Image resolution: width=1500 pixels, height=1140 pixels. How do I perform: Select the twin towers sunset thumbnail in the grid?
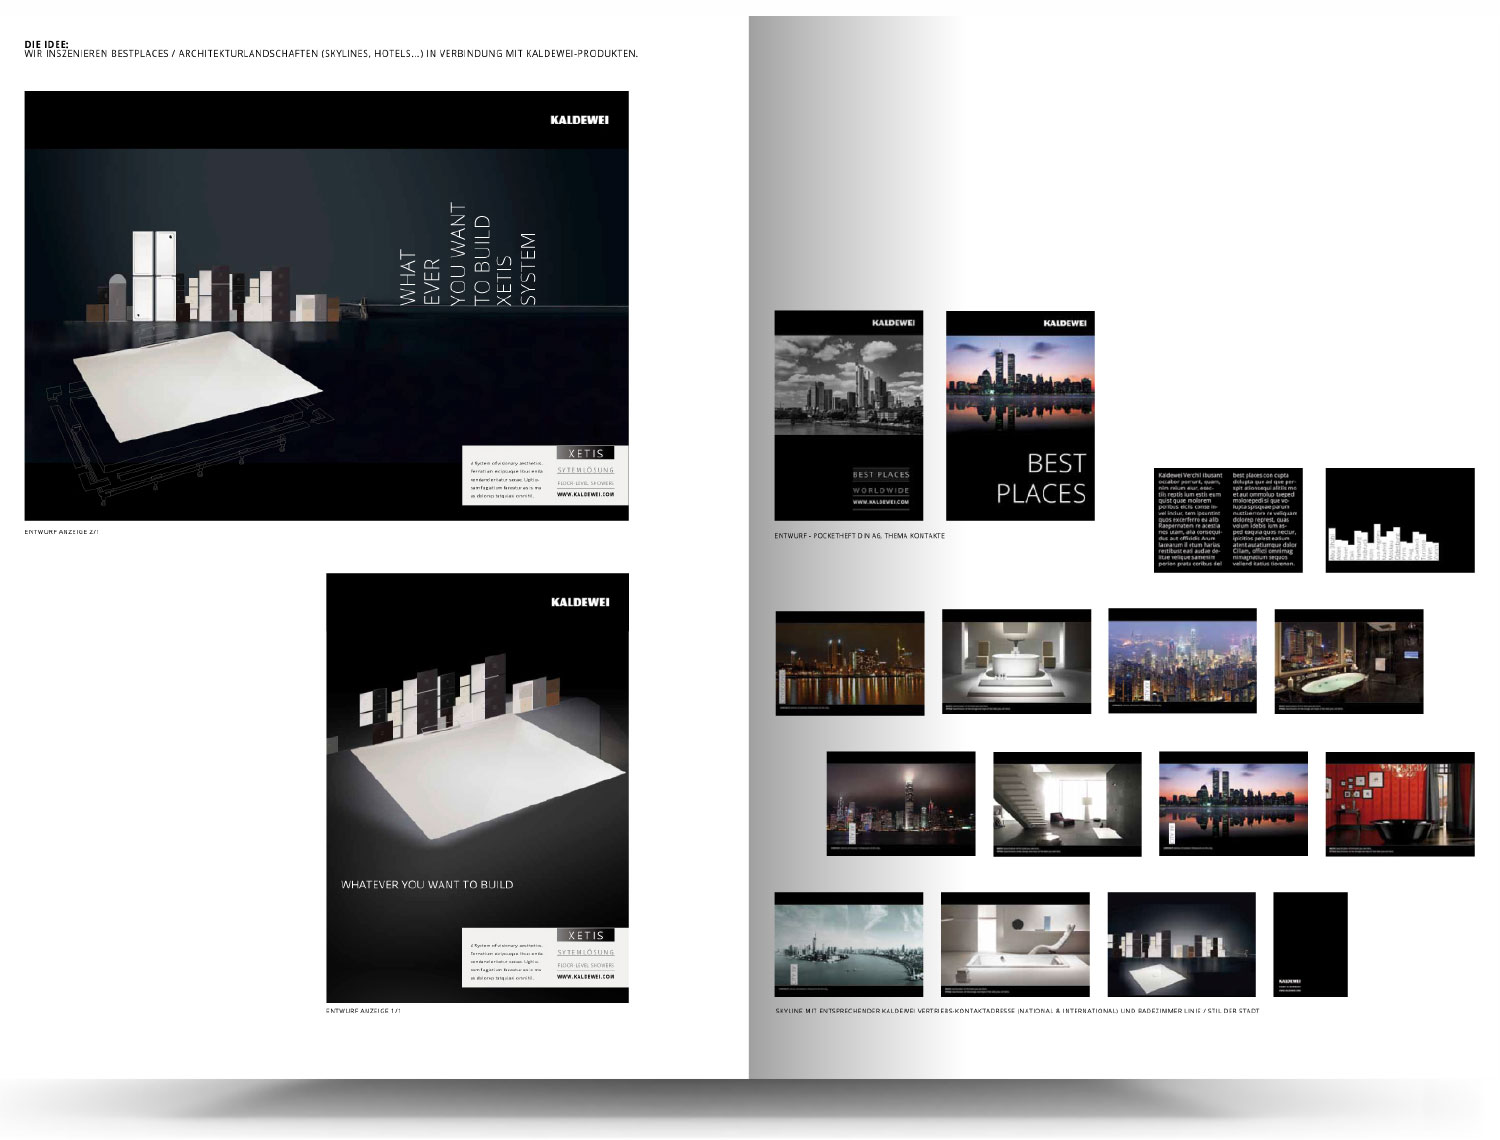(1233, 804)
